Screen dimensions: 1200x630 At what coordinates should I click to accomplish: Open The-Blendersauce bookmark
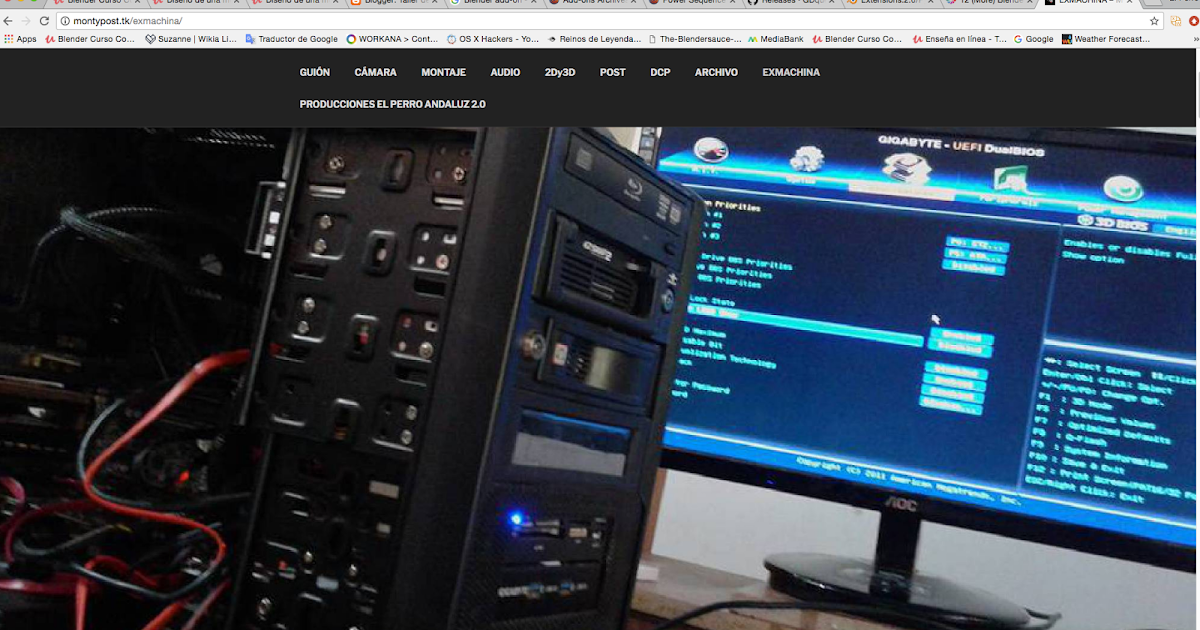(x=695, y=39)
